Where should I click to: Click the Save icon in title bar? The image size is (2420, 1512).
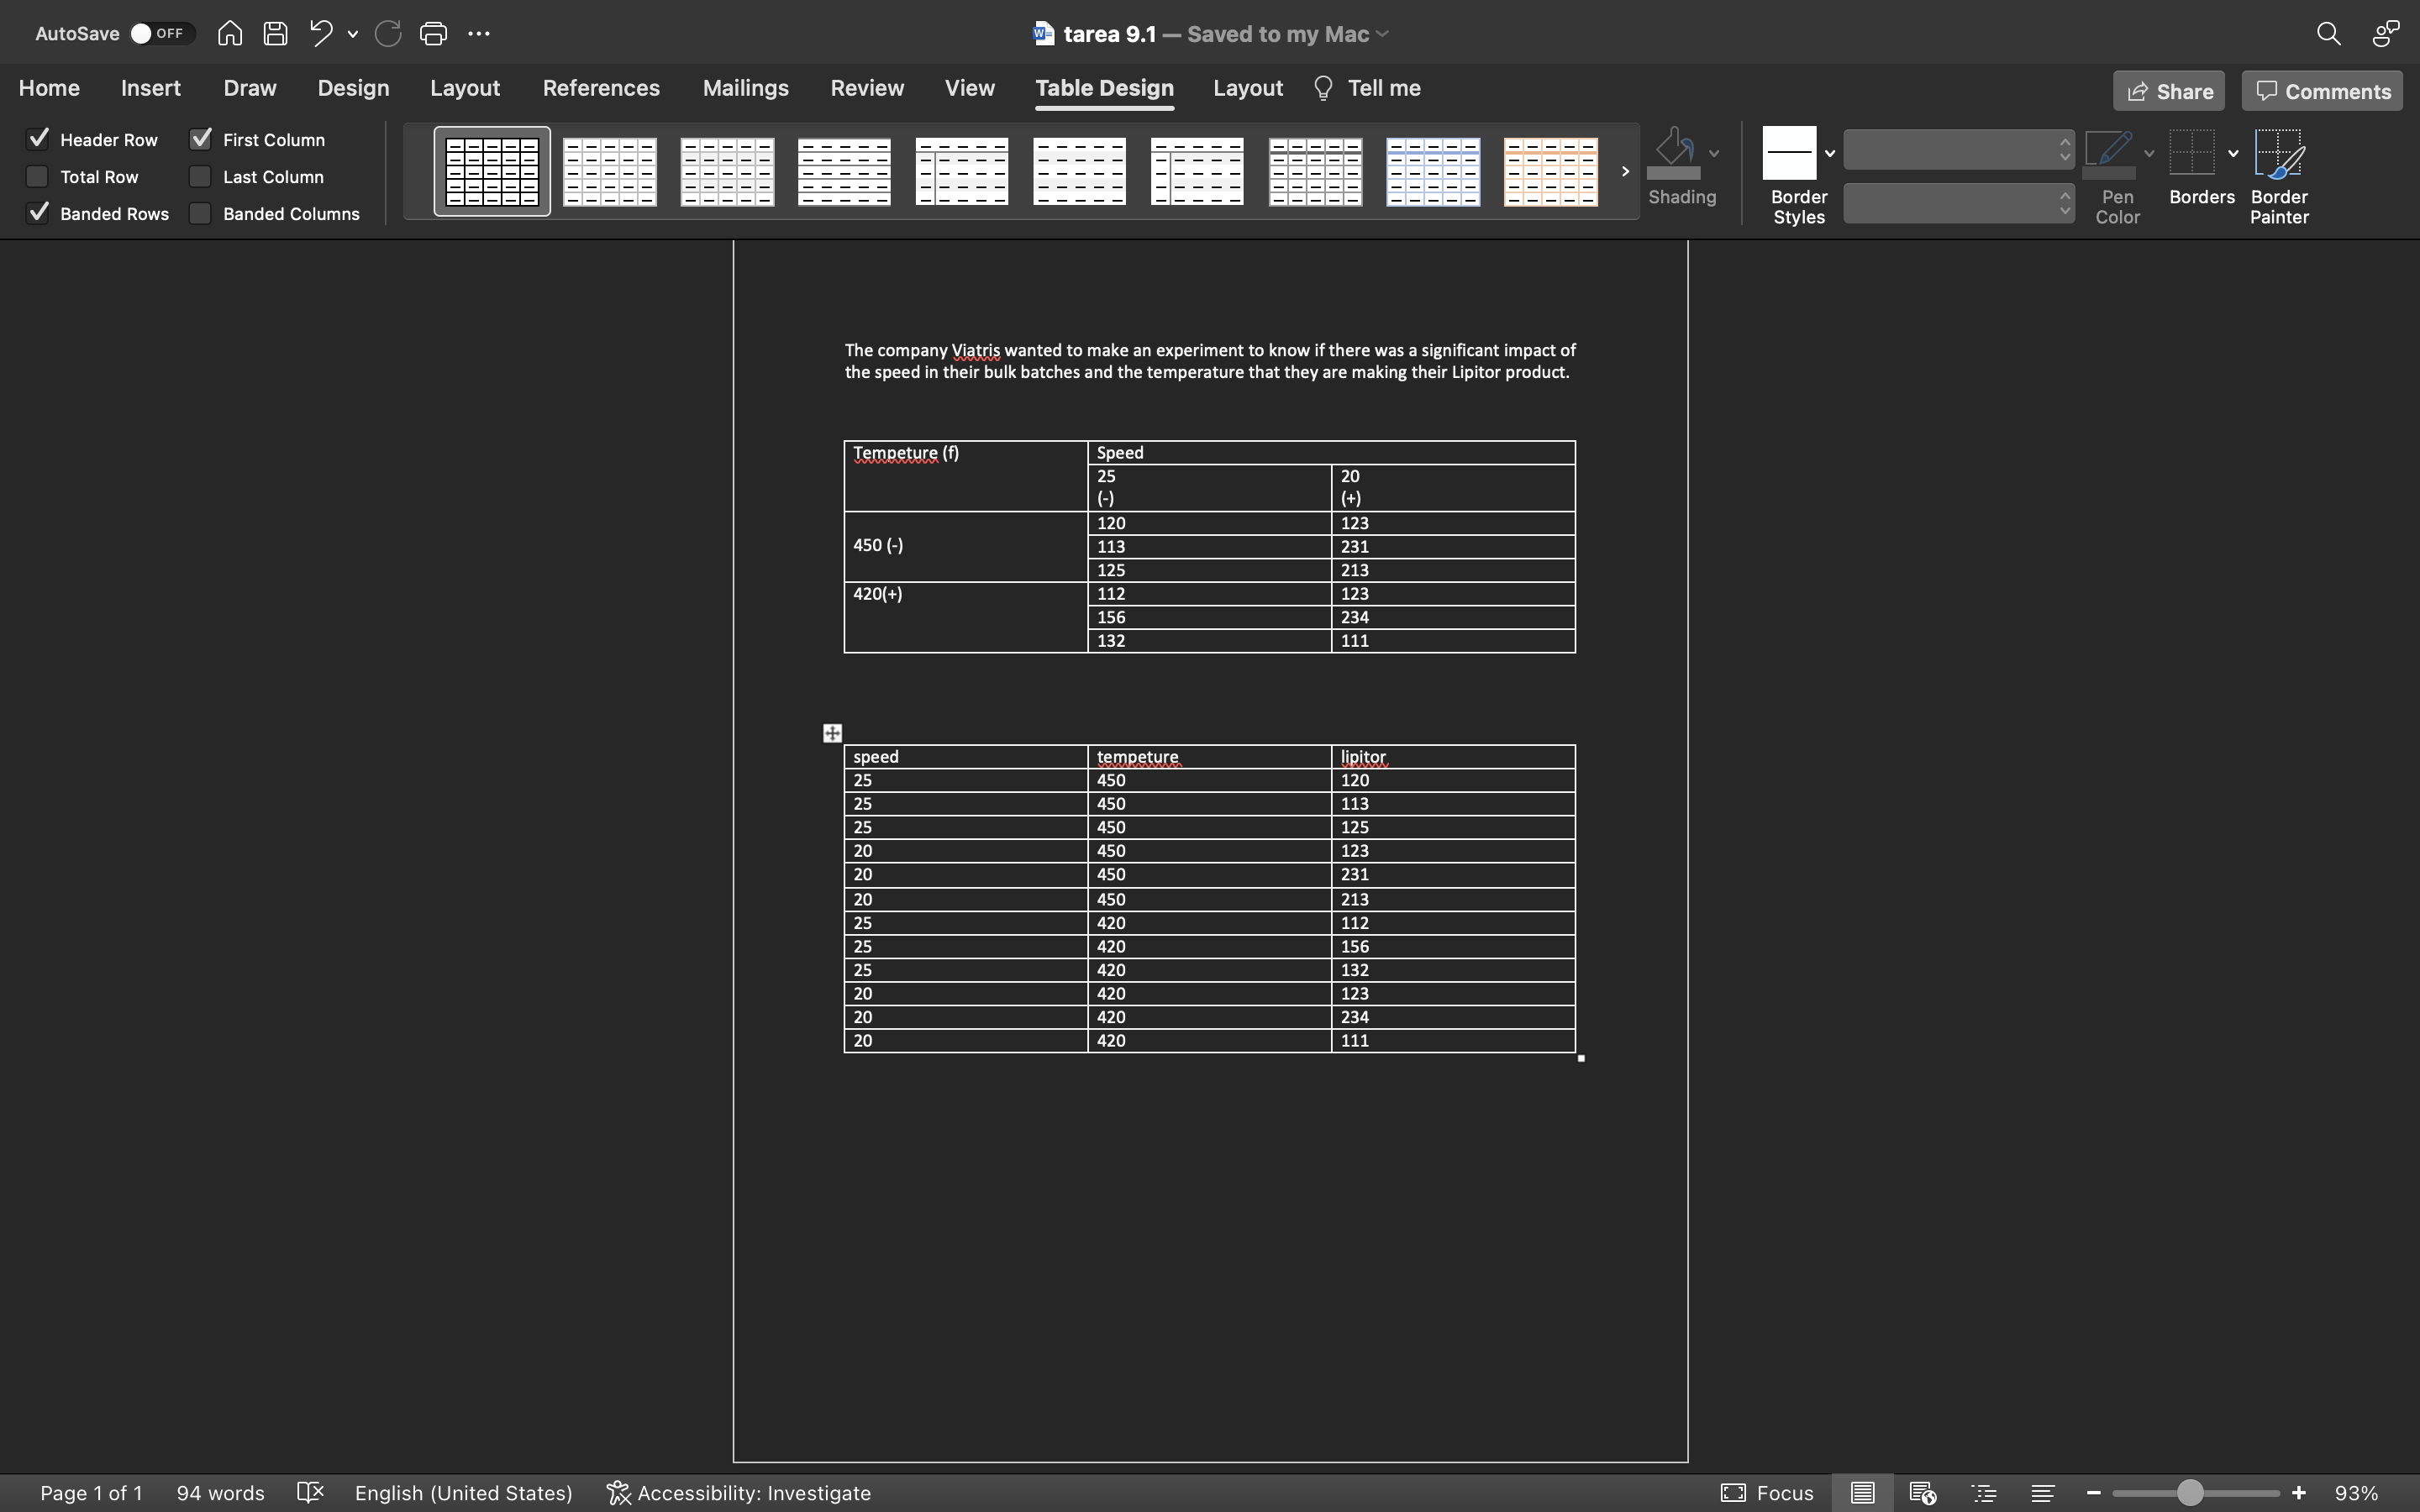[275, 34]
